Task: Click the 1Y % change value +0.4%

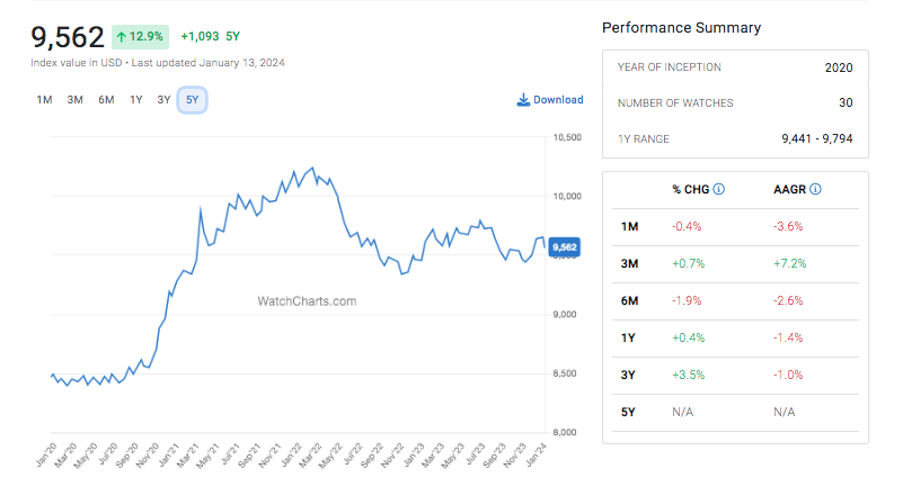Action: 688,337
